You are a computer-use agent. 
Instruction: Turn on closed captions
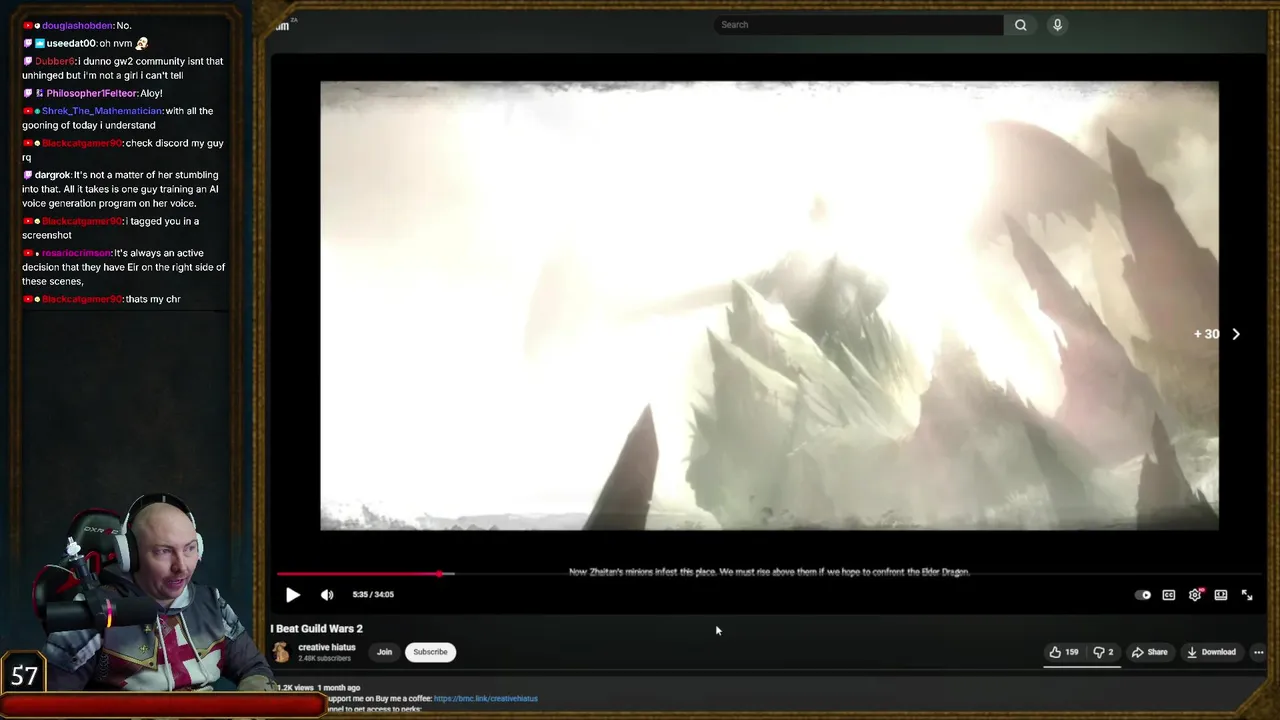[x=1168, y=595]
